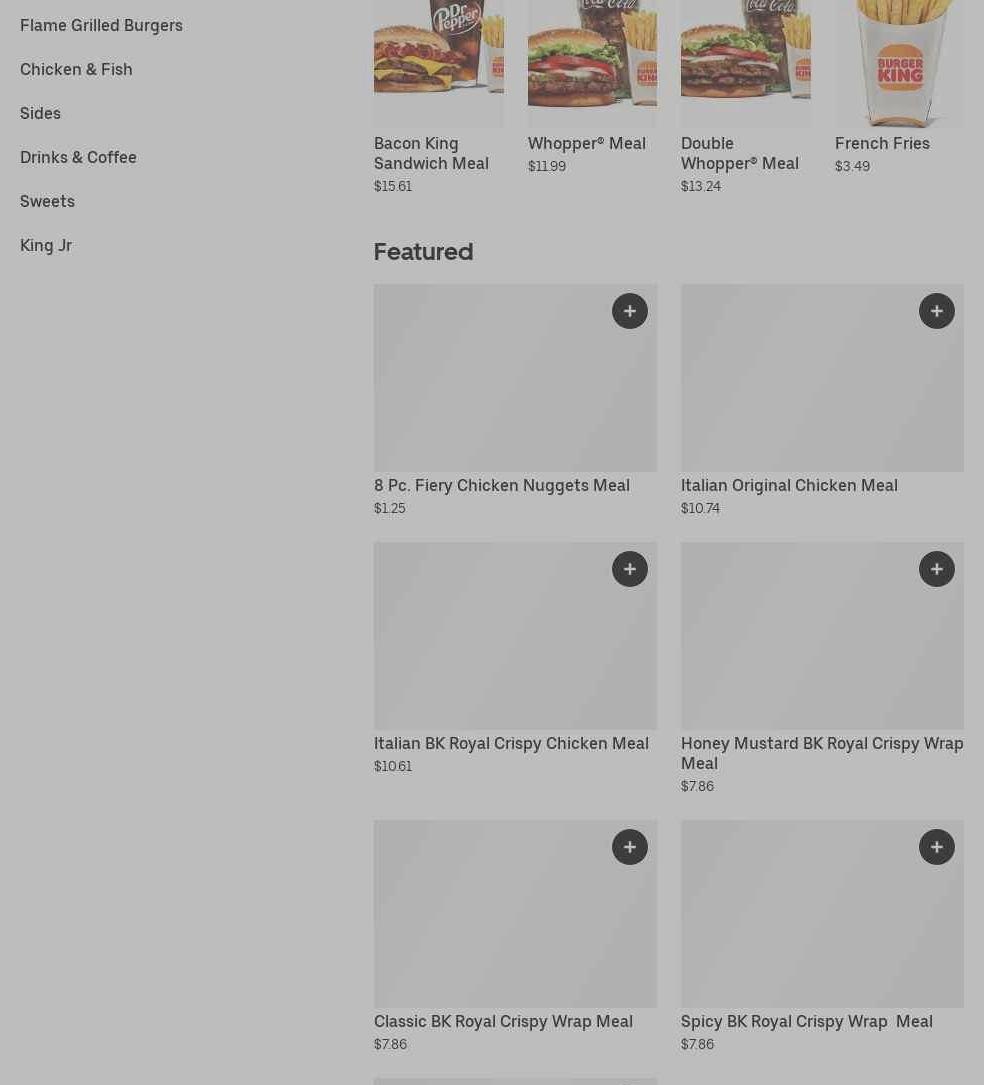This screenshot has height=1085, width=984.
Task: Add Classic BK Royal Crispy Wrap Meal
Action: click(630, 847)
